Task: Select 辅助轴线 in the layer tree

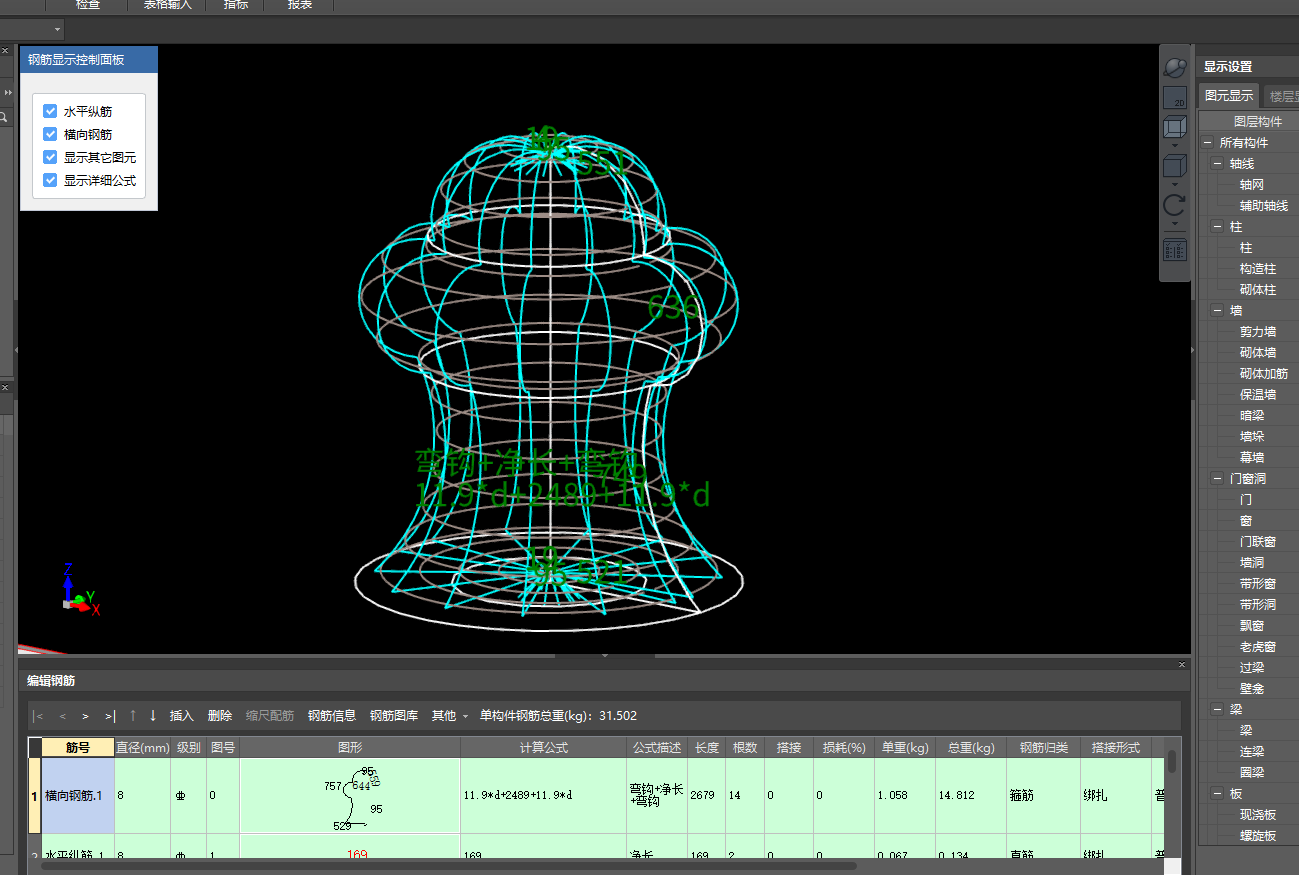Action: point(1264,206)
